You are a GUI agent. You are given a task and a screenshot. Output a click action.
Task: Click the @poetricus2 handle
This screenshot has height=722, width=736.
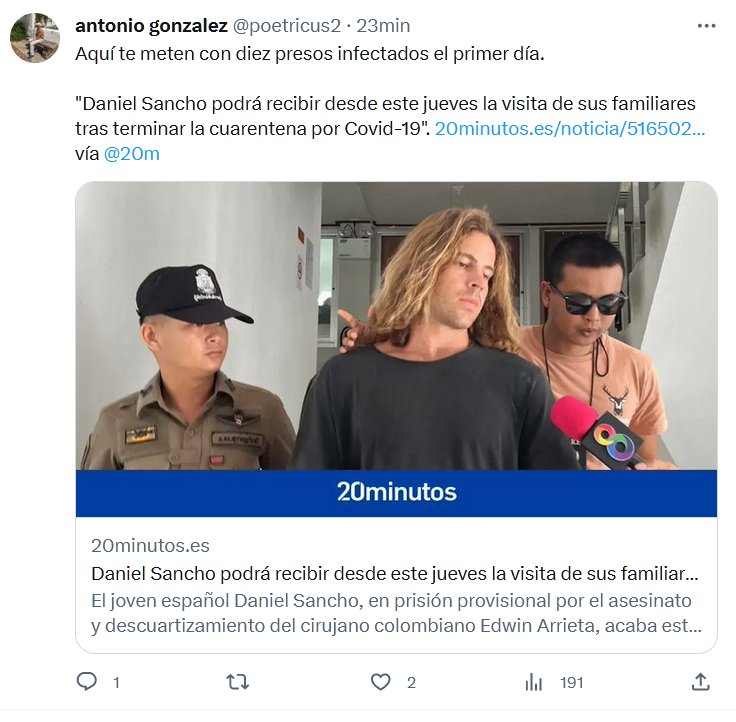[286, 26]
